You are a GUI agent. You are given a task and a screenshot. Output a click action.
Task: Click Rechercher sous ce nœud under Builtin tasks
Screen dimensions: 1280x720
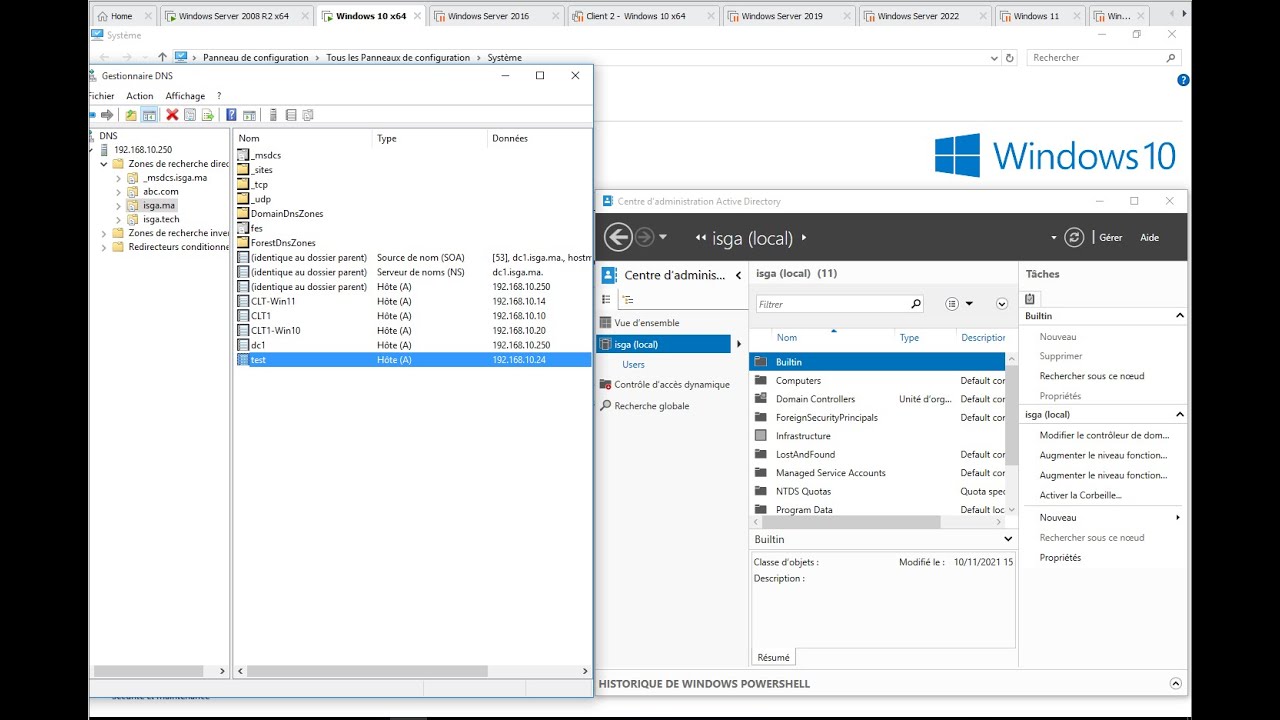point(1092,376)
